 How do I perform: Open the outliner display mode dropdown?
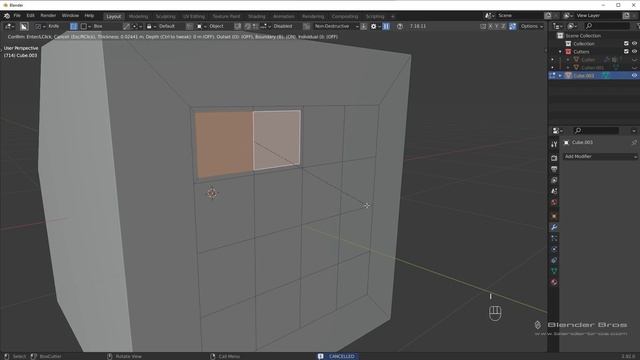click(x=572, y=26)
